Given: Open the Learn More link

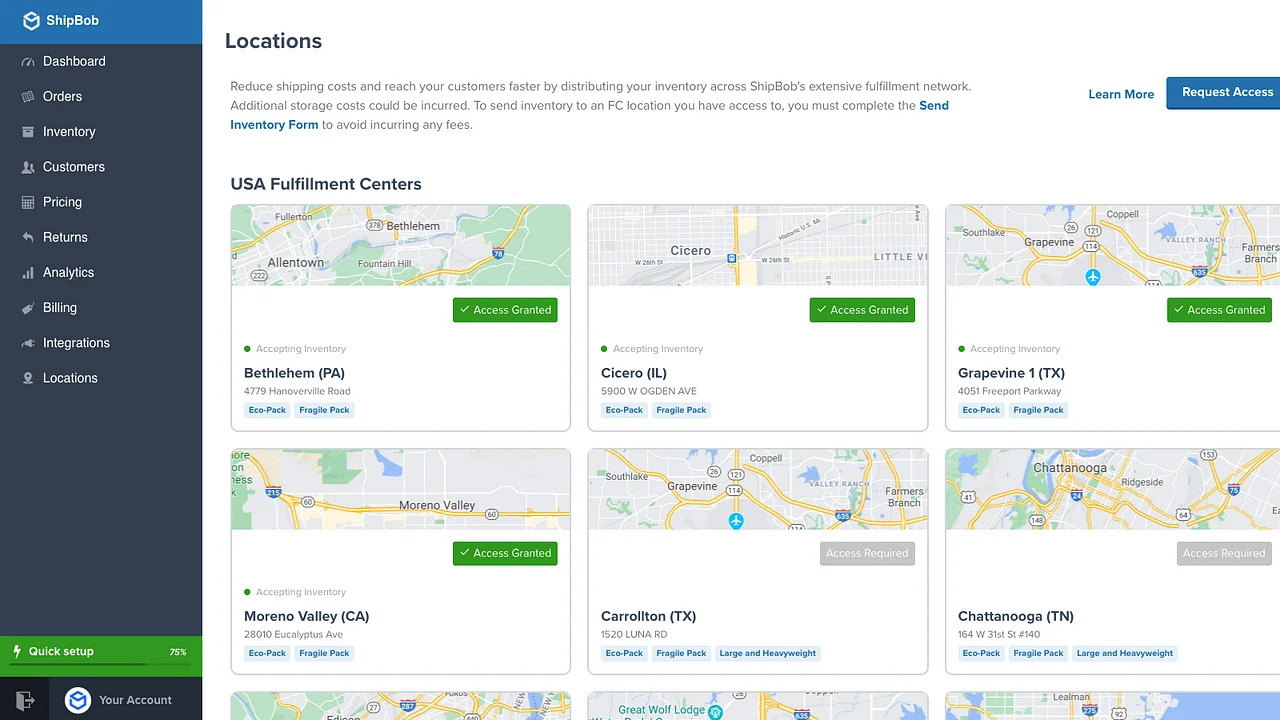Looking at the screenshot, I should coord(1120,94).
